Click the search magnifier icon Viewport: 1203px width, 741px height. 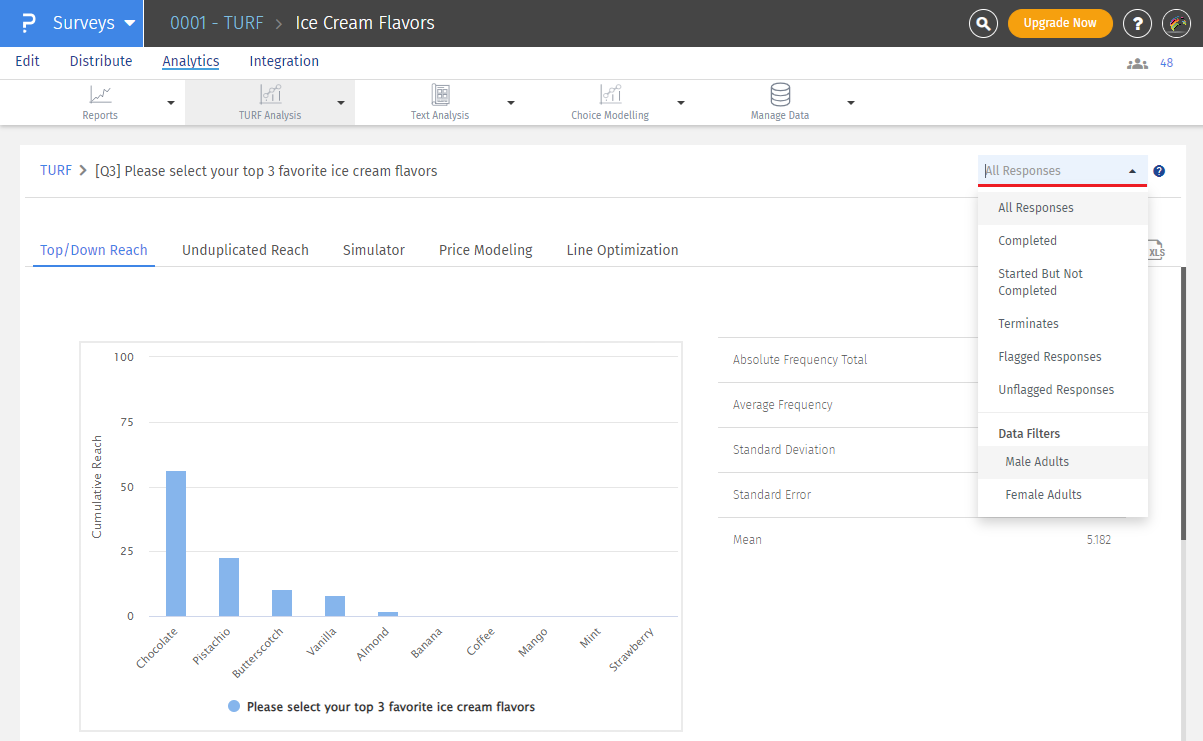pos(984,23)
